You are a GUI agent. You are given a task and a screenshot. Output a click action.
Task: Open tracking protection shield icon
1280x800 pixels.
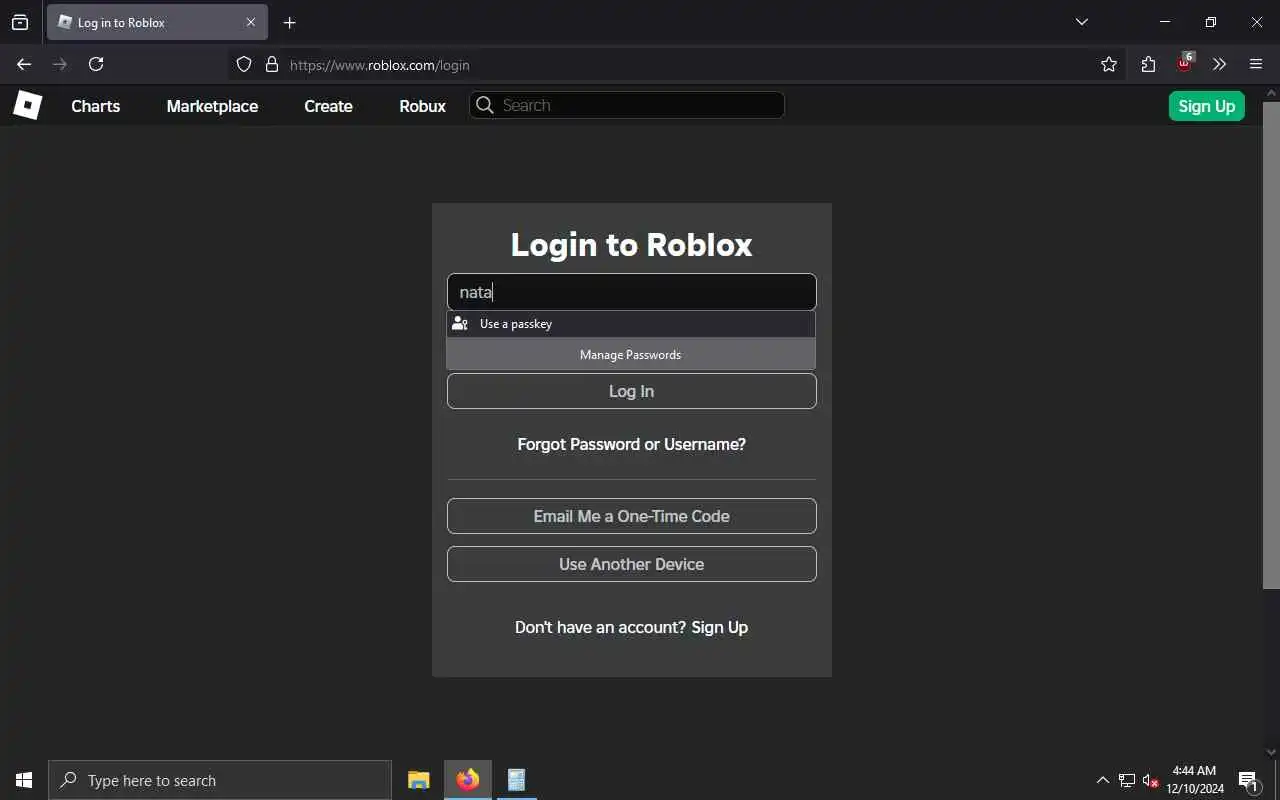coord(244,65)
